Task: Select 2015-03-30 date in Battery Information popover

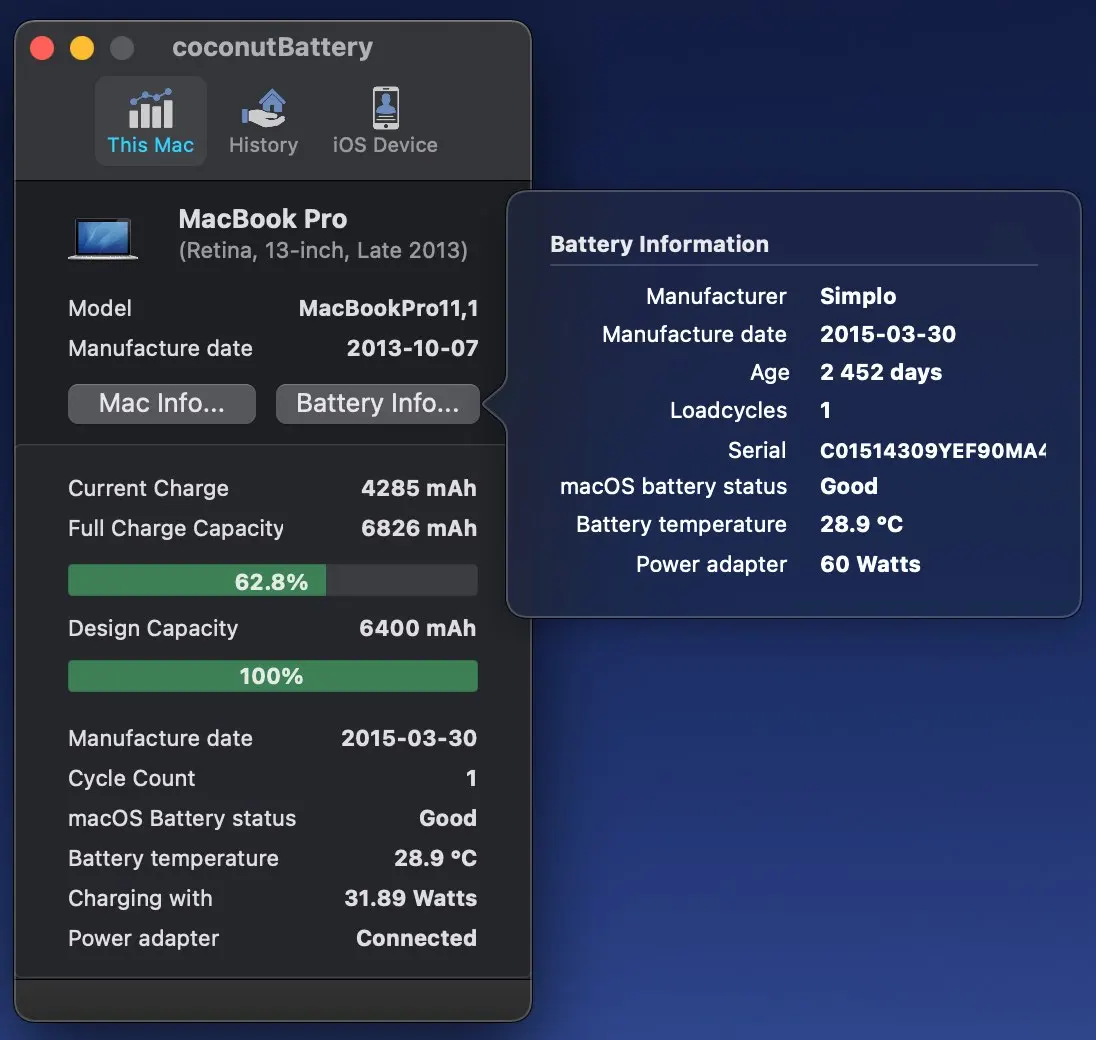Action: tap(888, 334)
